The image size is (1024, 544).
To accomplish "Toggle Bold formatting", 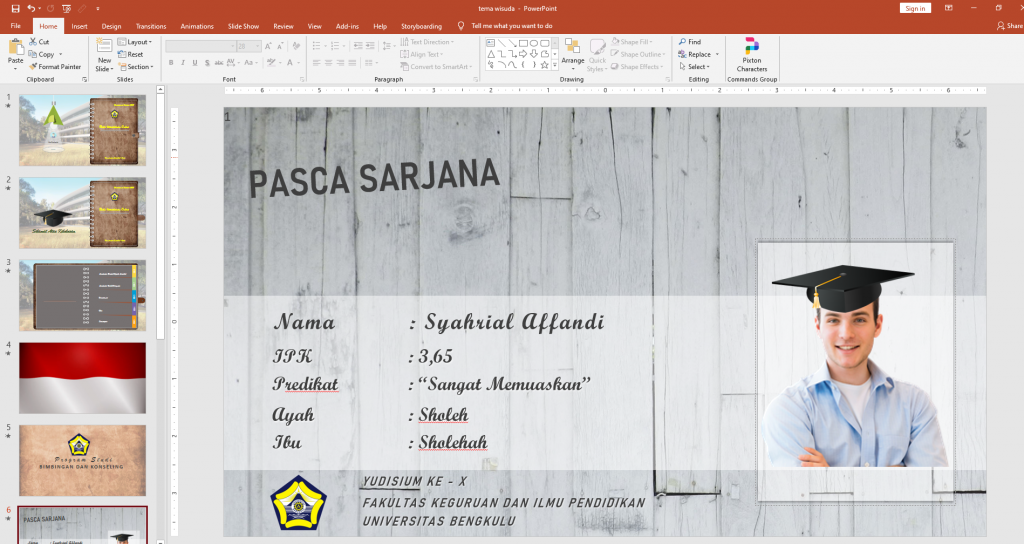I will pyautogui.click(x=171, y=63).
